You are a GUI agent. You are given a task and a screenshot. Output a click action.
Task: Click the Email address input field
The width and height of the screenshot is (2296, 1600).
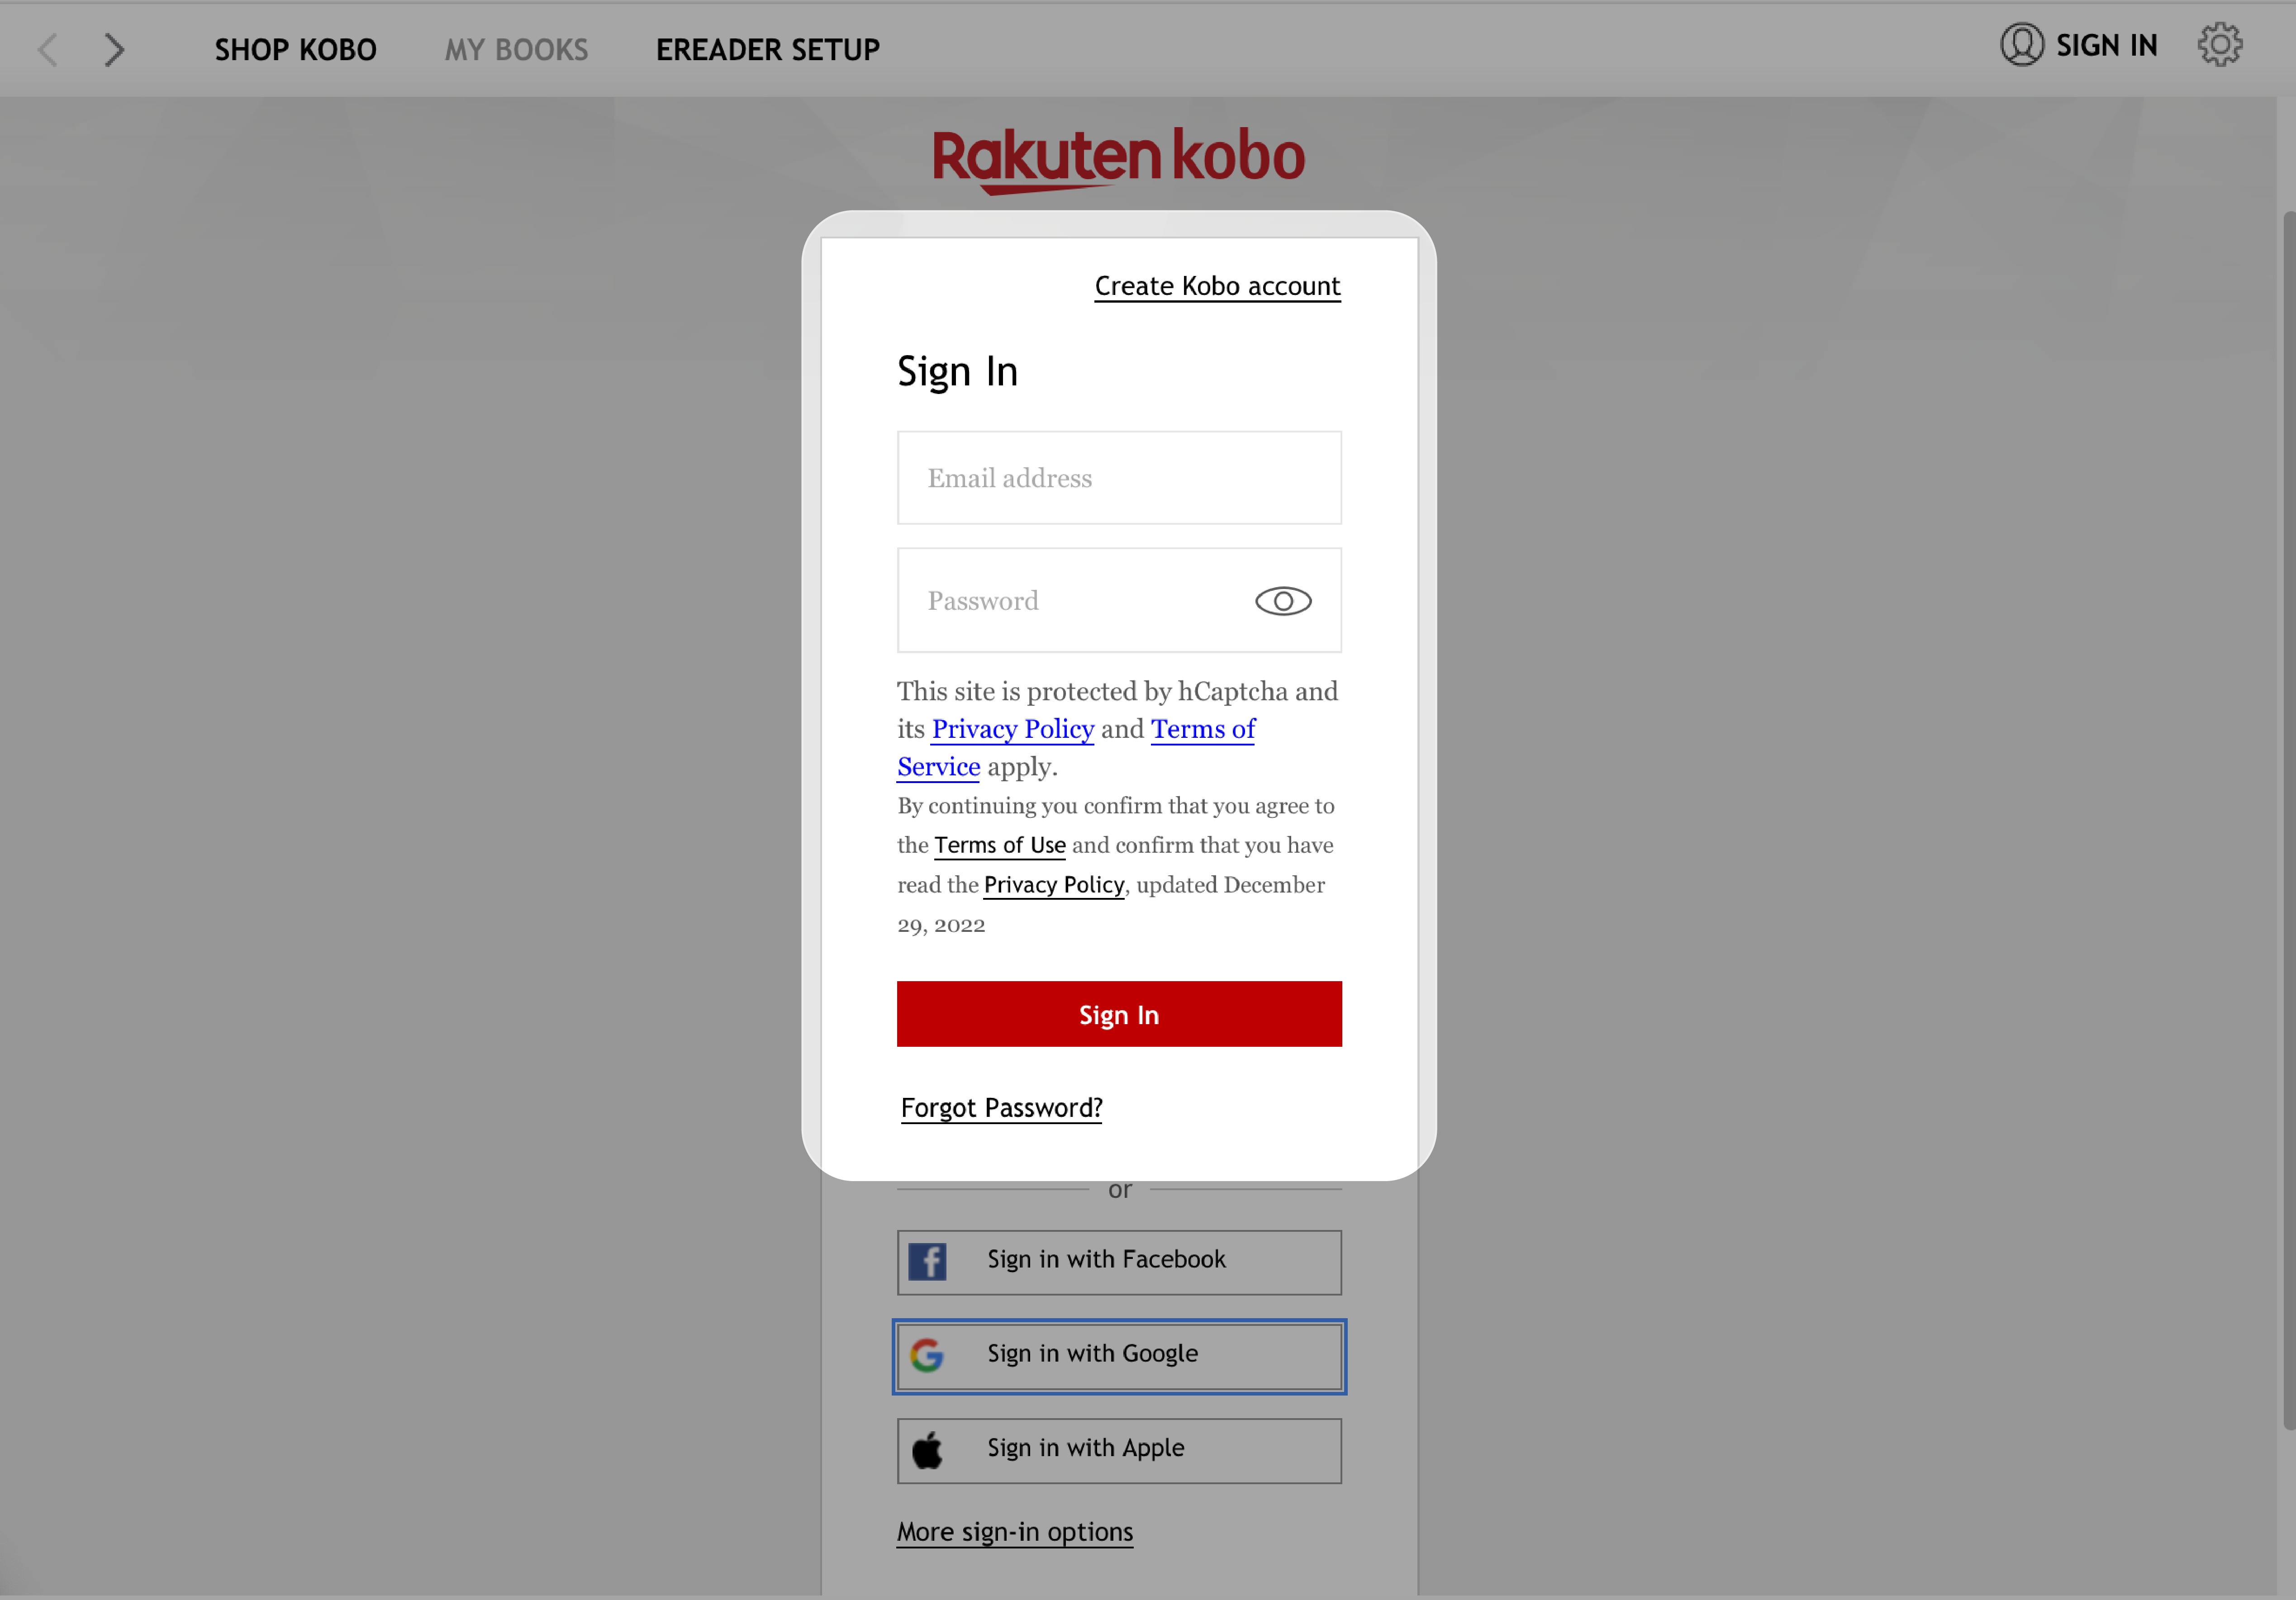click(1118, 476)
